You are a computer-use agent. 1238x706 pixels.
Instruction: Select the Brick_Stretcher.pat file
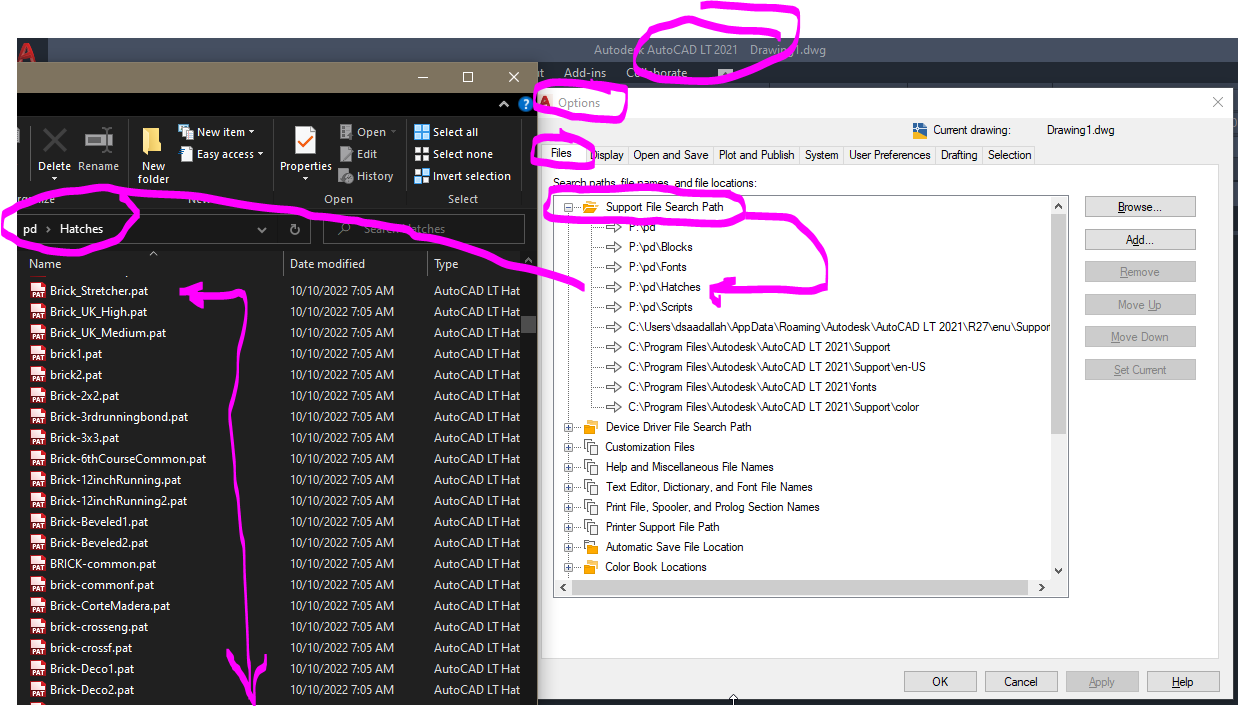(x=98, y=291)
